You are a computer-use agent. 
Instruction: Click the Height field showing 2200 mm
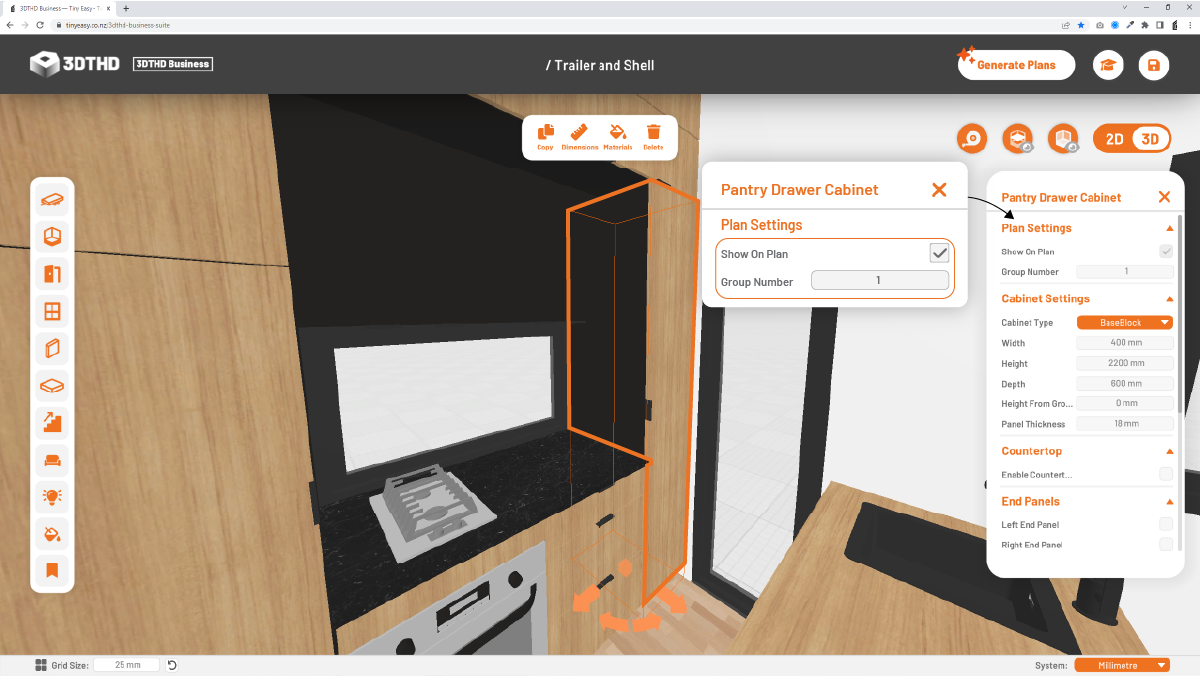tap(1124, 363)
